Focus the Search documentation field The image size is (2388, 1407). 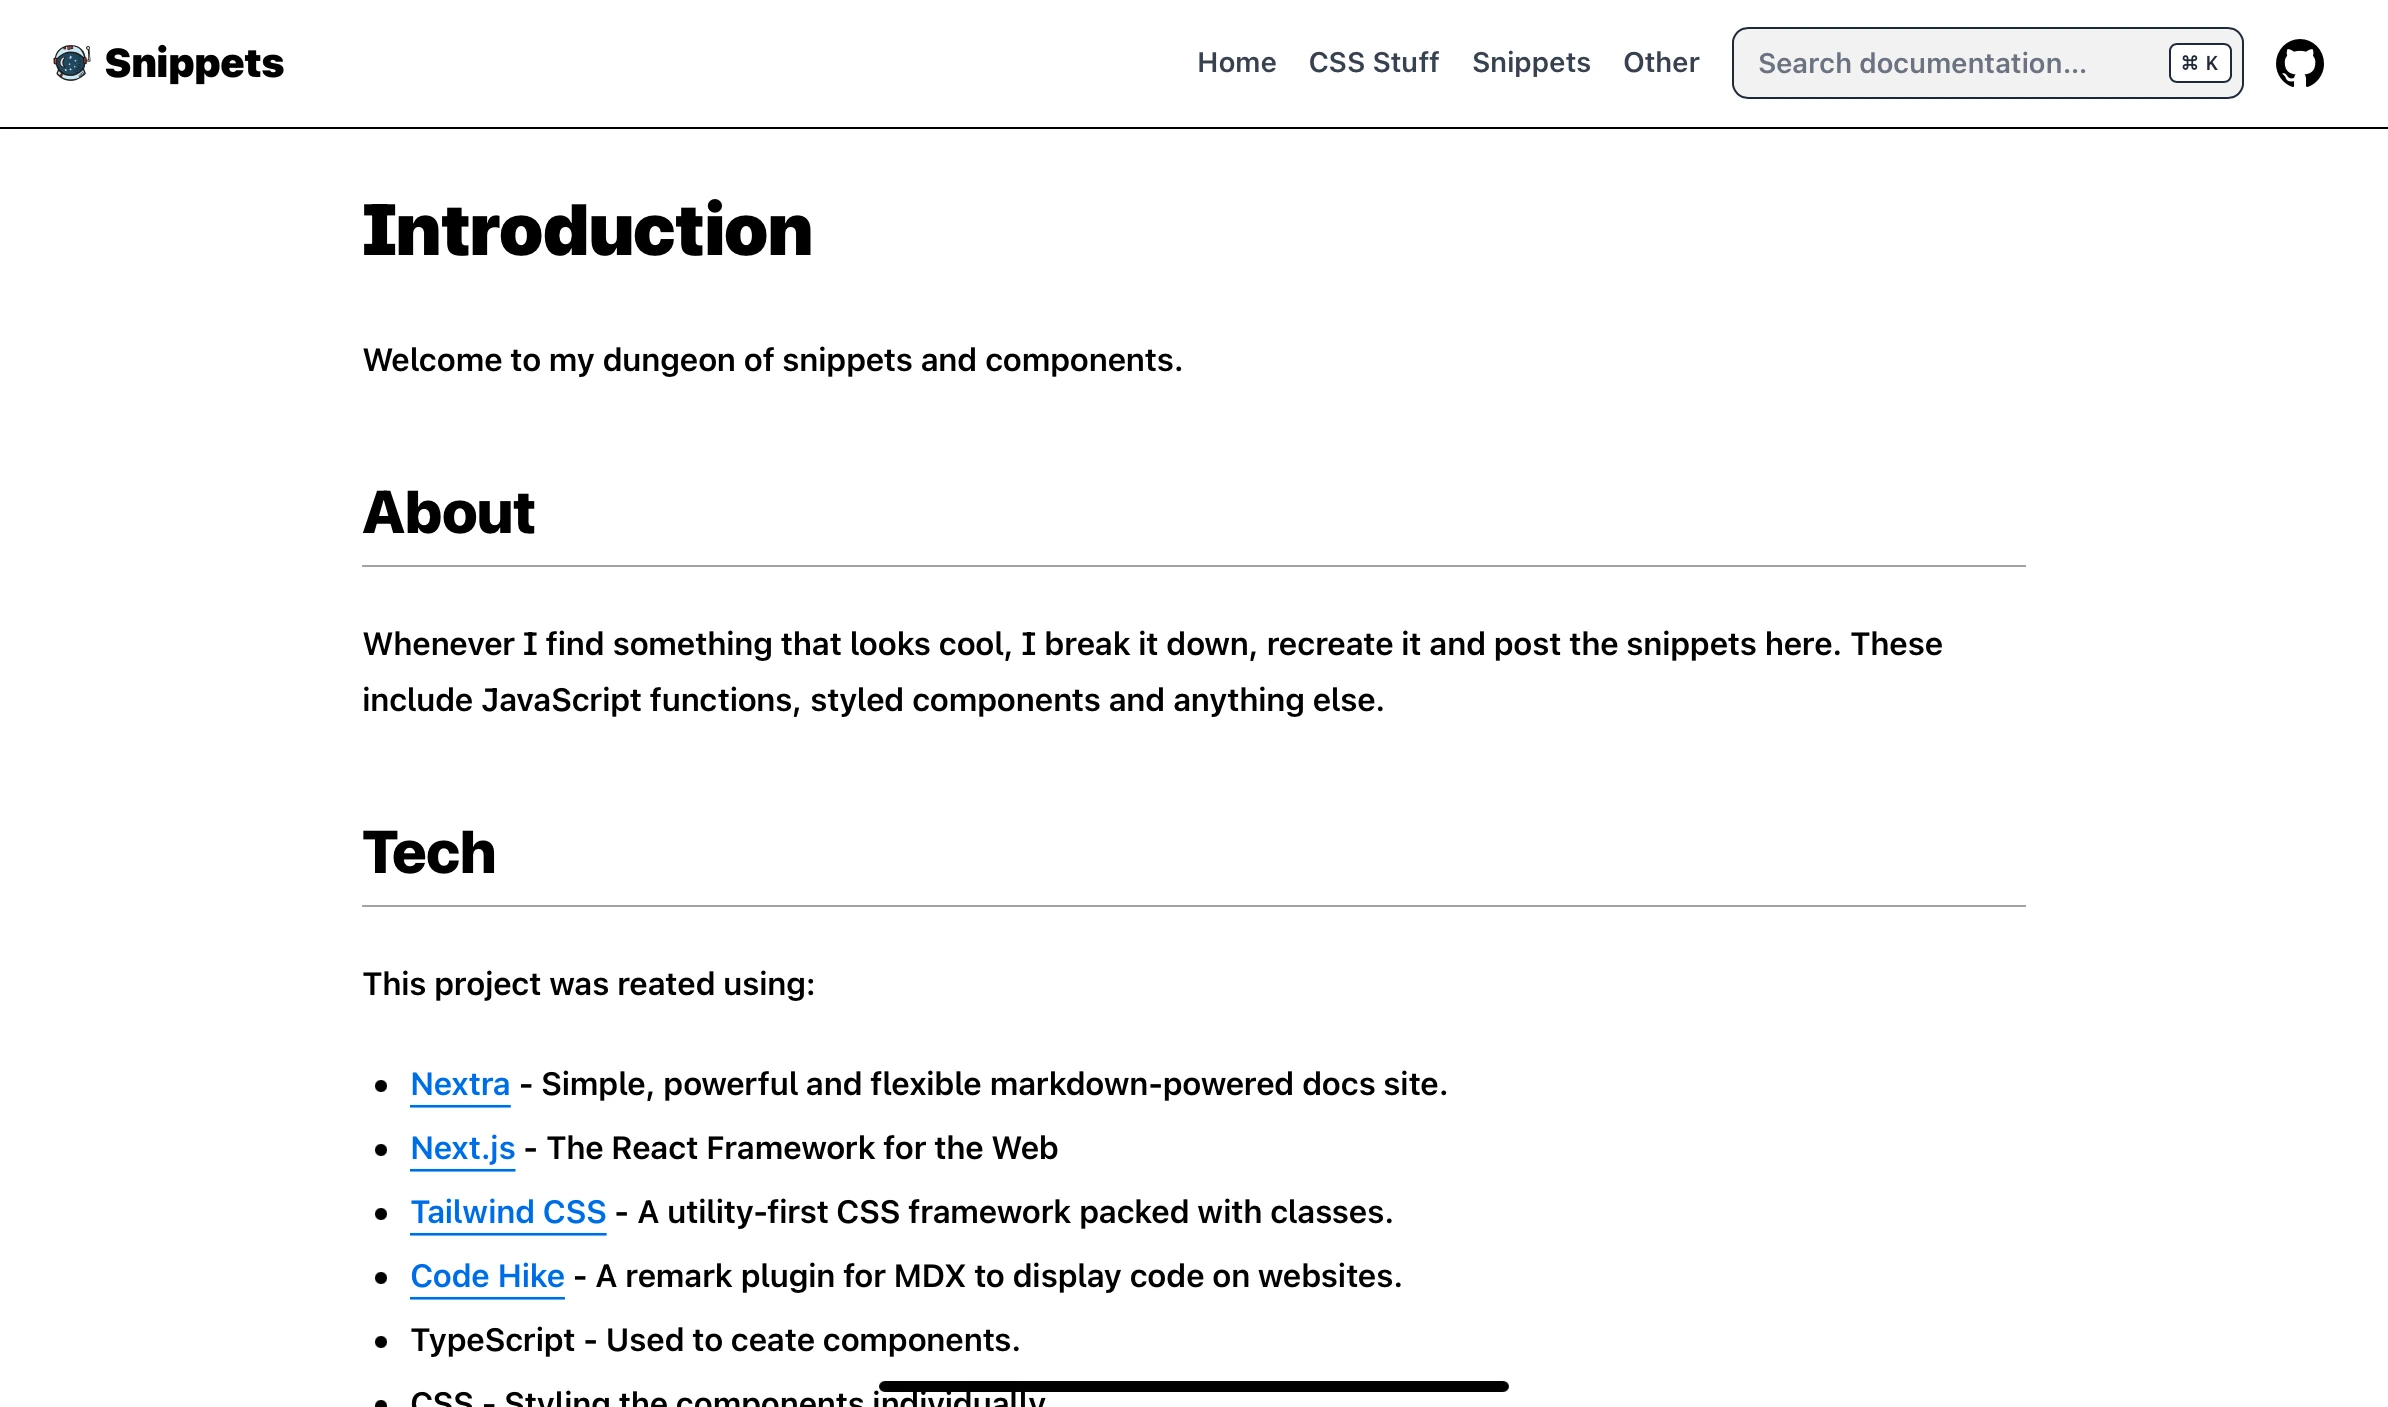(x=1987, y=63)
